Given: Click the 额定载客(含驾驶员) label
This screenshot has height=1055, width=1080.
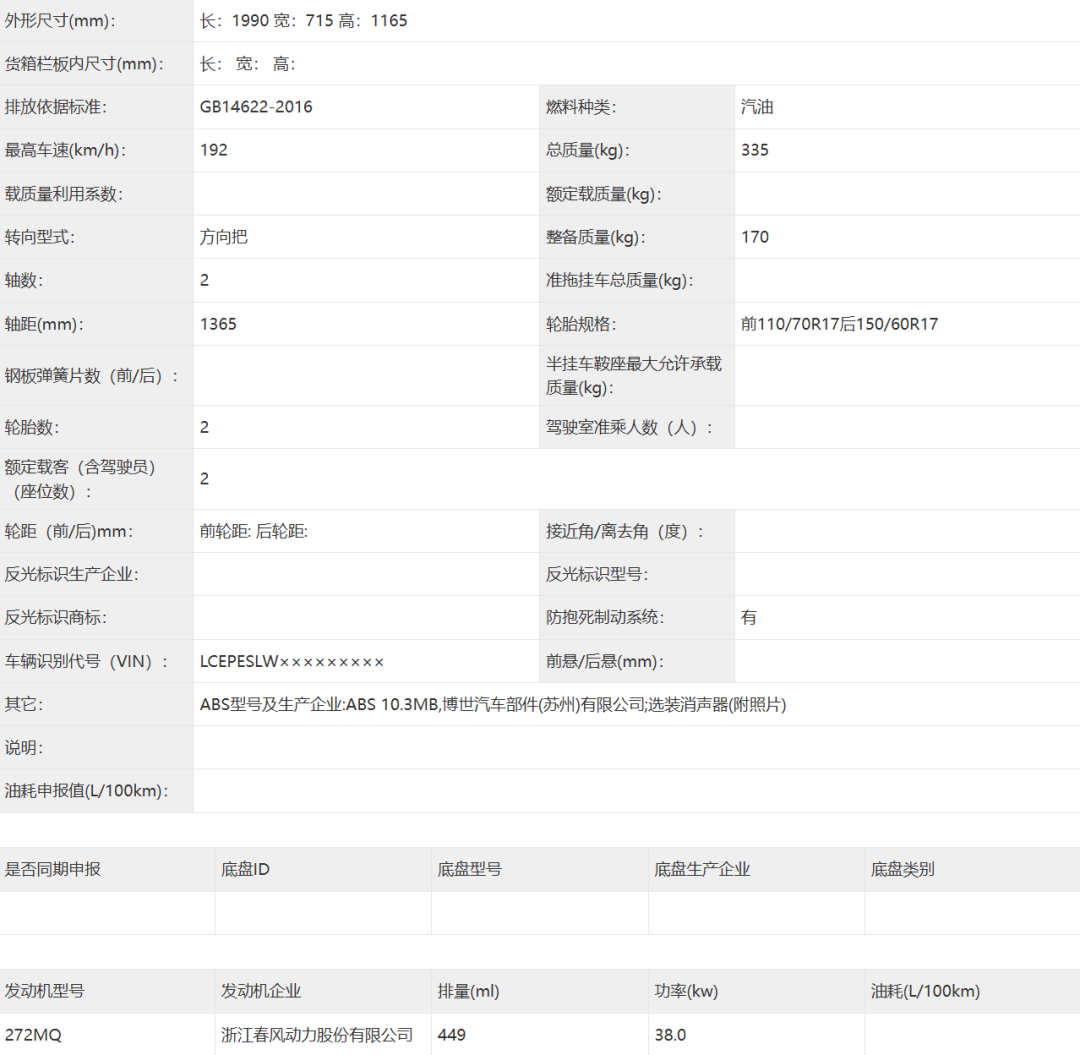Looking at the screenshot, I should (x=80, y=479).
